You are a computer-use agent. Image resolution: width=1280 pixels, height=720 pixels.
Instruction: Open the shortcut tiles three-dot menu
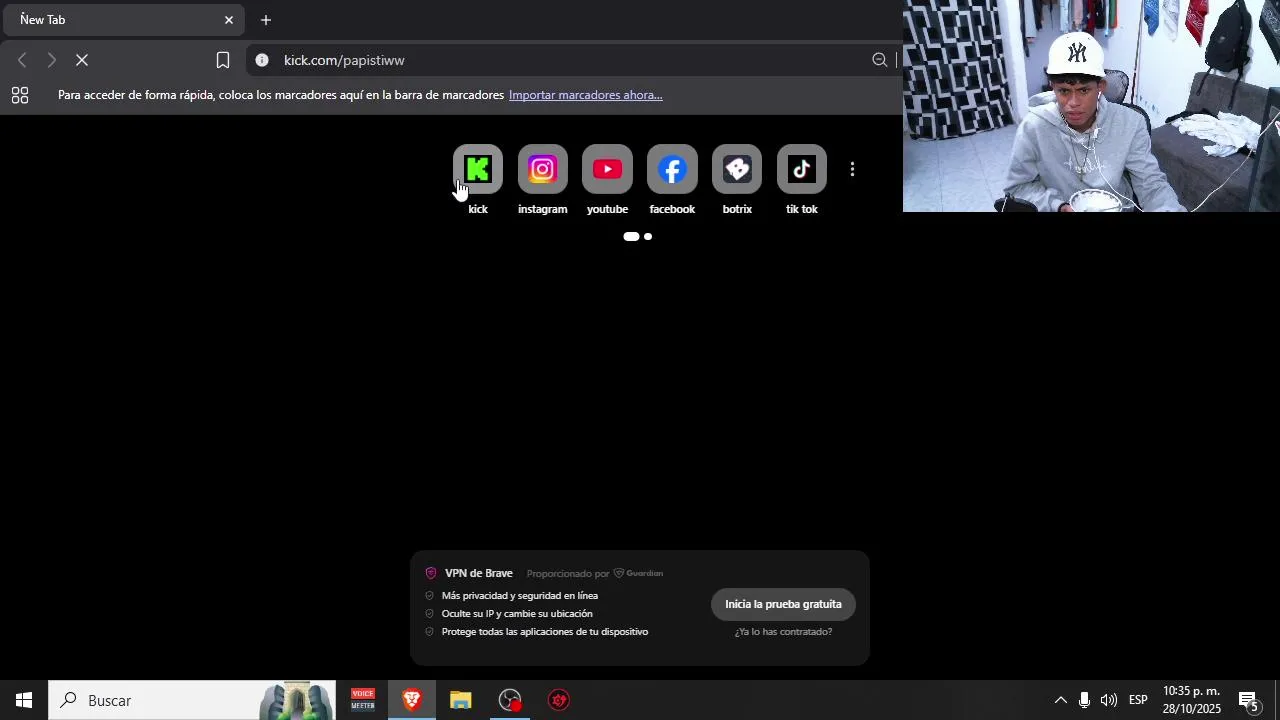[852, 170]
